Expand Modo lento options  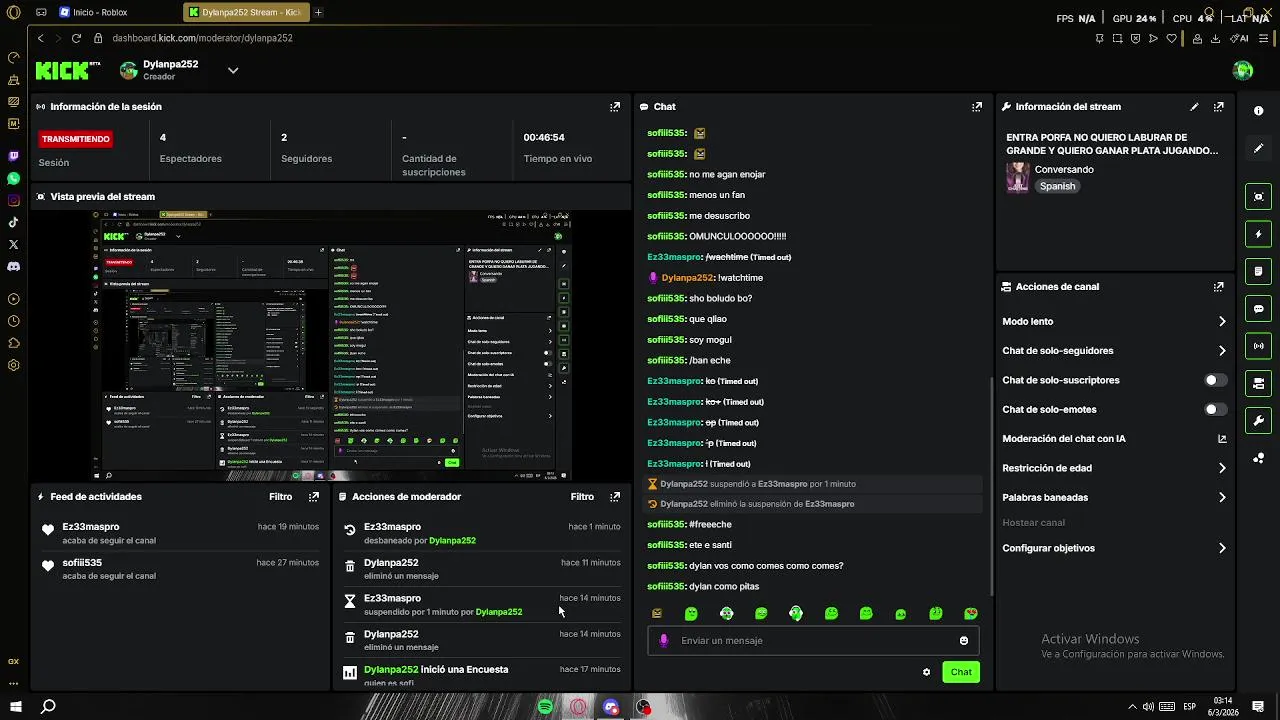[1222, 321]
